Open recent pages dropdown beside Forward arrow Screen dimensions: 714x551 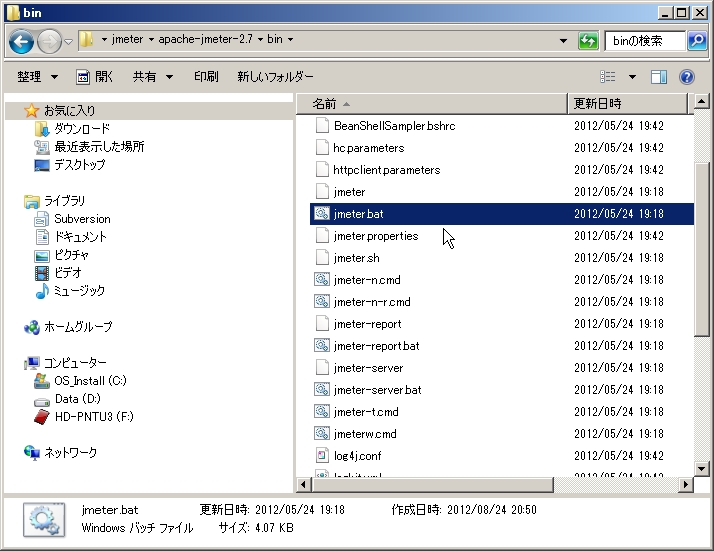click(x=68, y=41)
